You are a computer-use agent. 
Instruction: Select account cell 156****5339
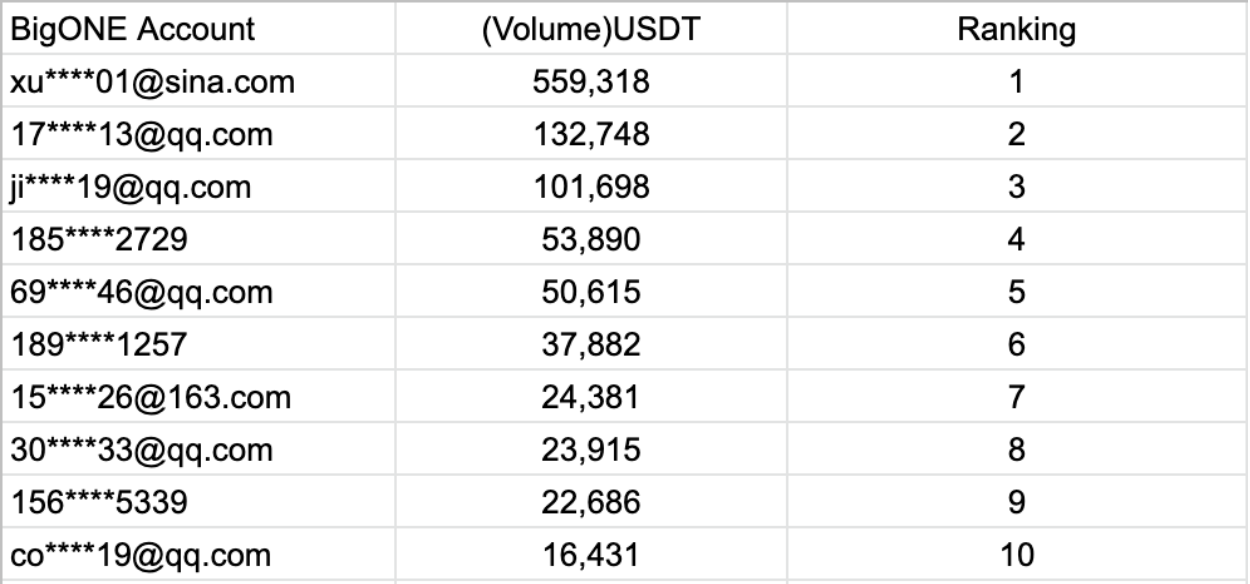[98, 503]
